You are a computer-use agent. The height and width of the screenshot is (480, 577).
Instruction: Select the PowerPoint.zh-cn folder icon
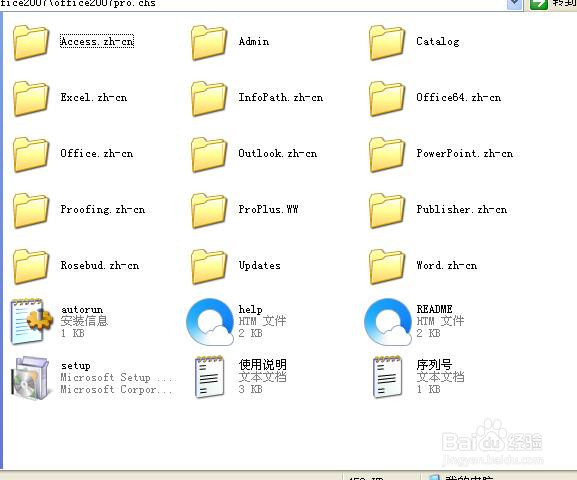click(x=387, y=155)
